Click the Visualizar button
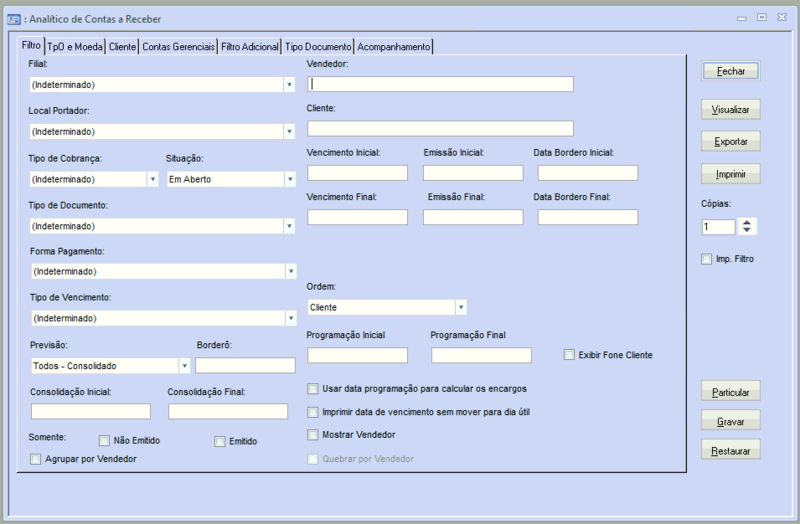 click(731, 110)
